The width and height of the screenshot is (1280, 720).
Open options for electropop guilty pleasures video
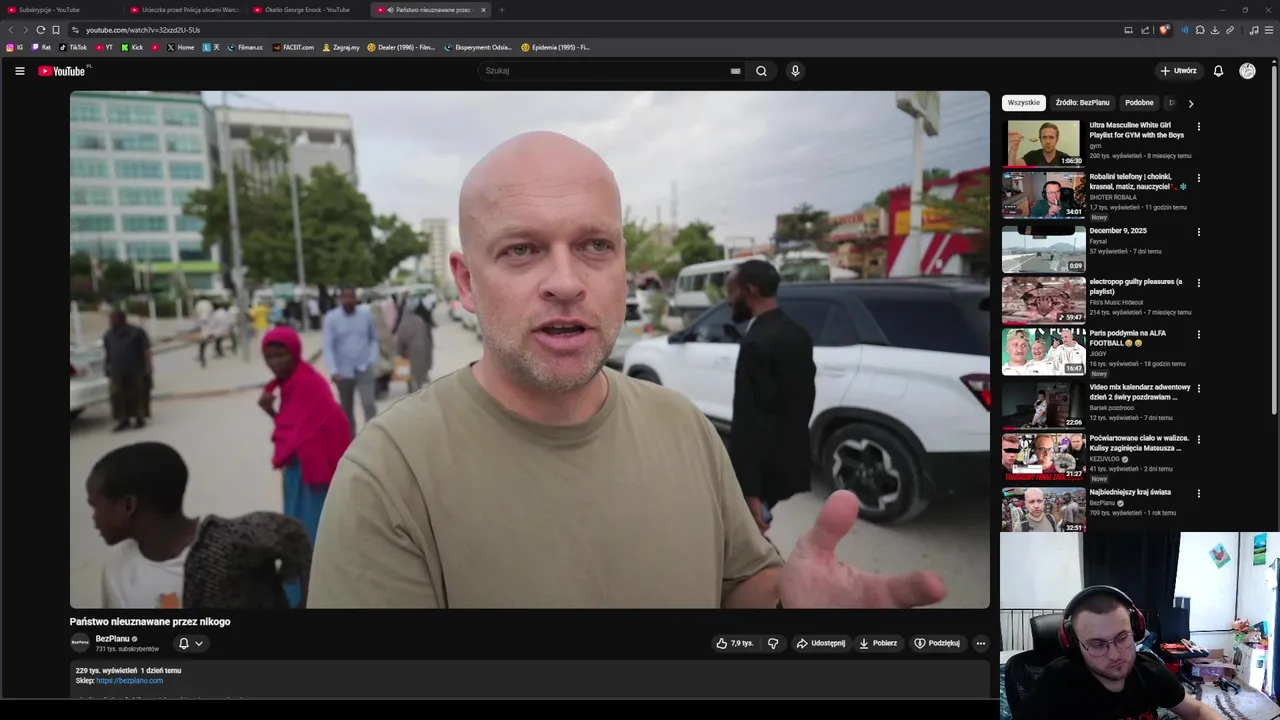pos(1199,283)
